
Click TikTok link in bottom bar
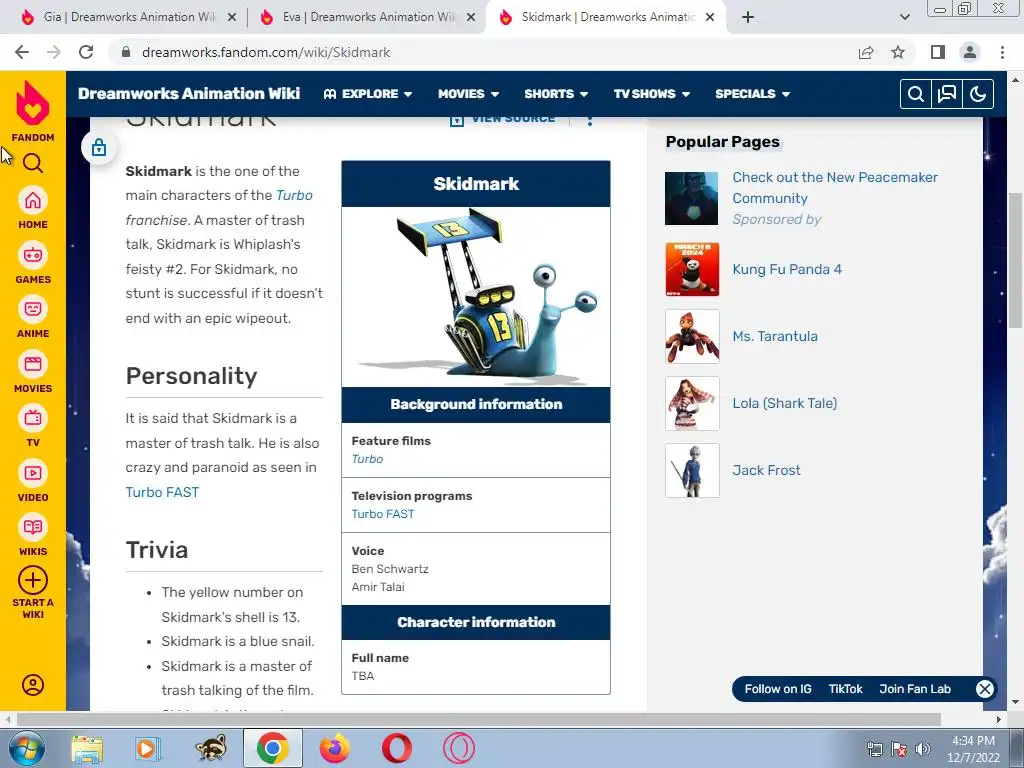tap(845, 689)
